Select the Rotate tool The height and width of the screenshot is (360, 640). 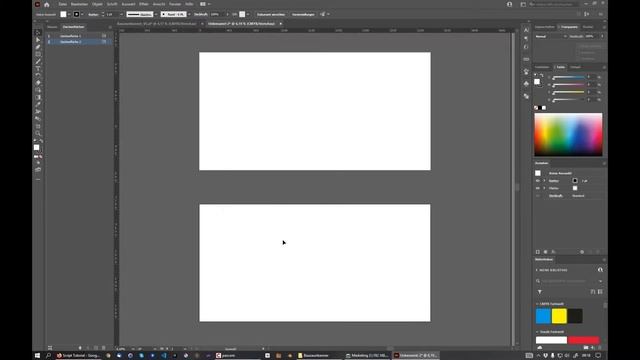pyautogui.click(x=38, y=76)
